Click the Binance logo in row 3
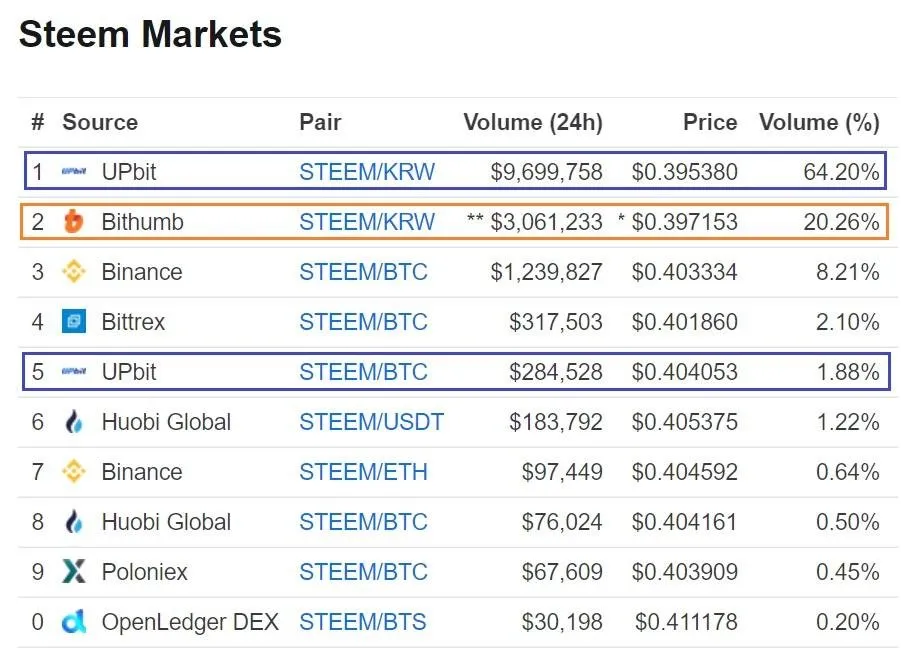 pos(74,271)
